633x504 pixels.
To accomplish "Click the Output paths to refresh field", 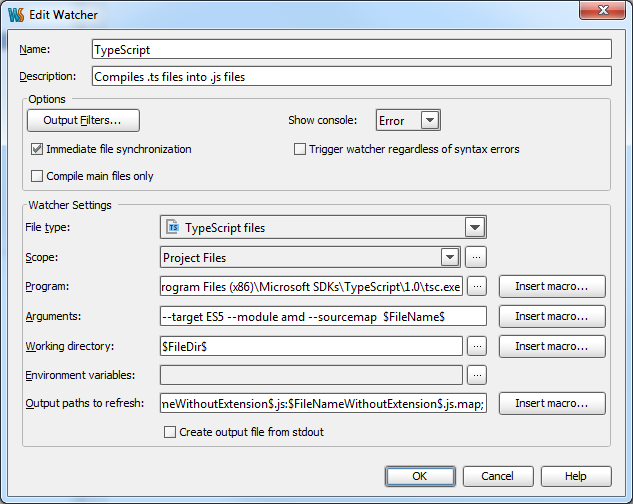I will coord(323,403).
